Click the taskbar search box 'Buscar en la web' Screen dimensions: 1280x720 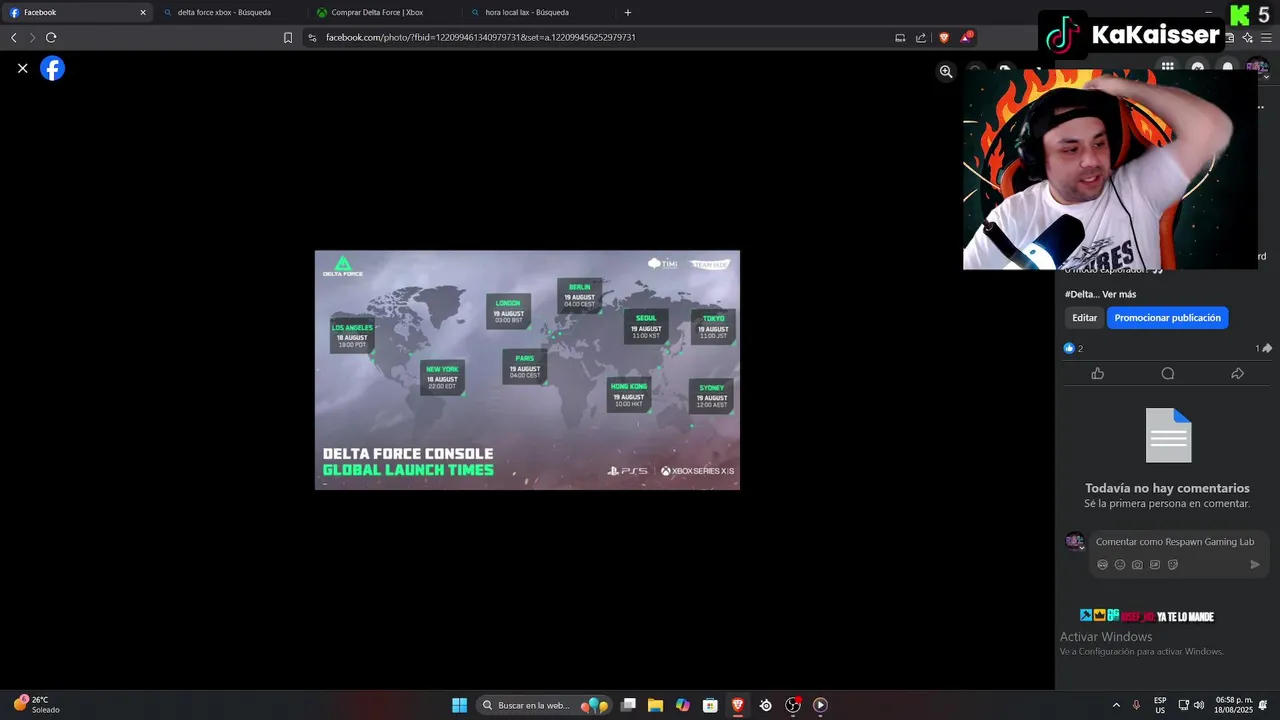[544, 705]
